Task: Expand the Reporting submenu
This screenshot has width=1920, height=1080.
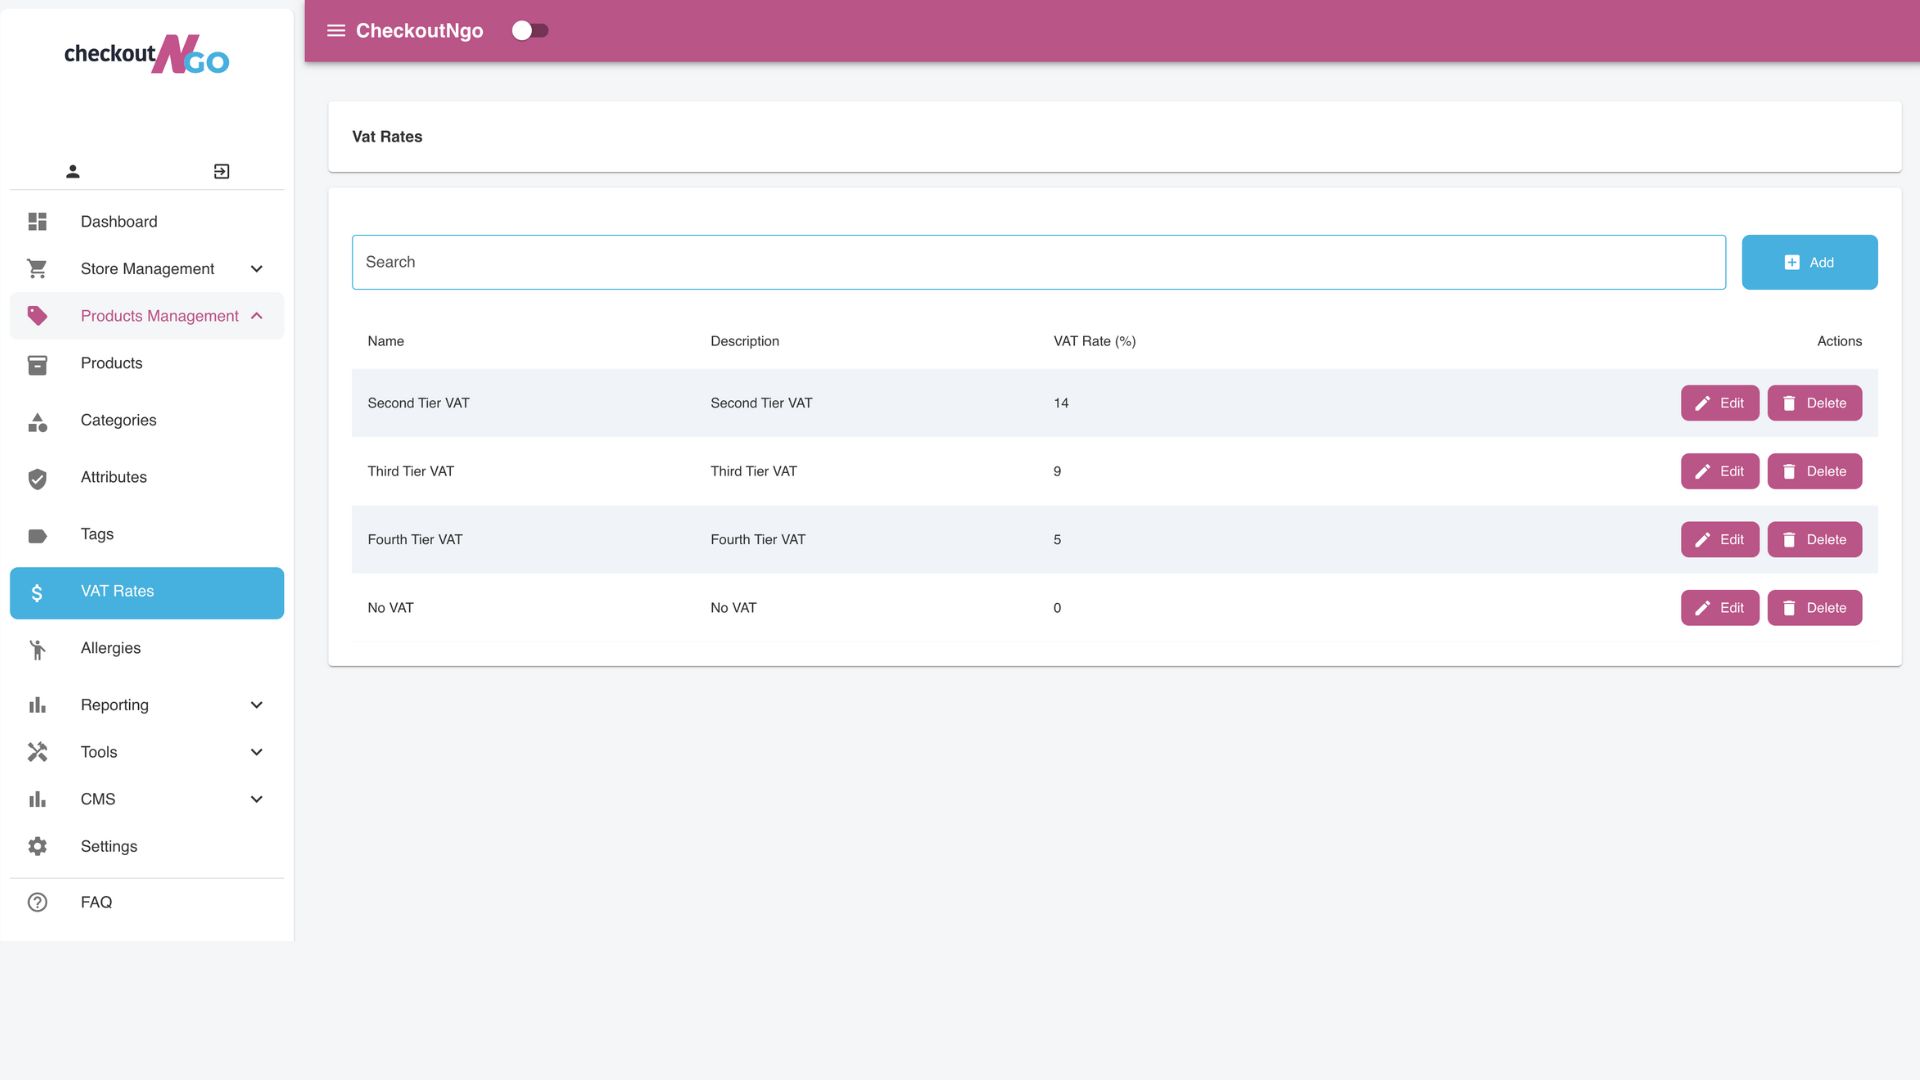Action: coord(256,705)
